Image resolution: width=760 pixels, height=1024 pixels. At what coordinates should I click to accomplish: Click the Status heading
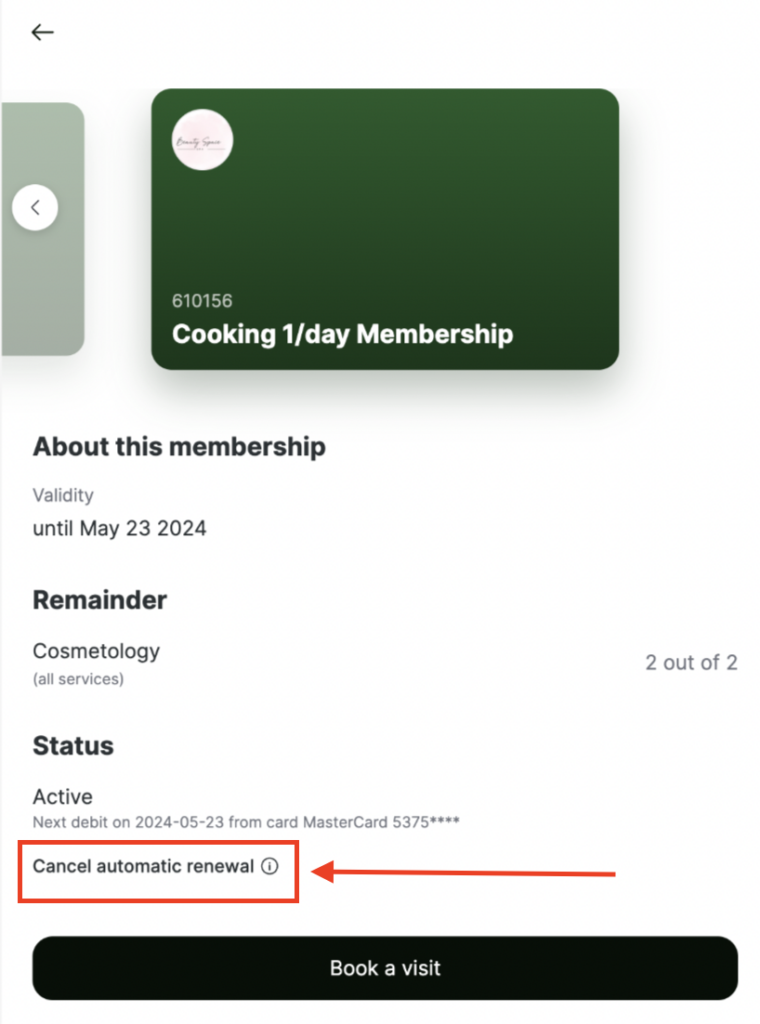point(73,746)
